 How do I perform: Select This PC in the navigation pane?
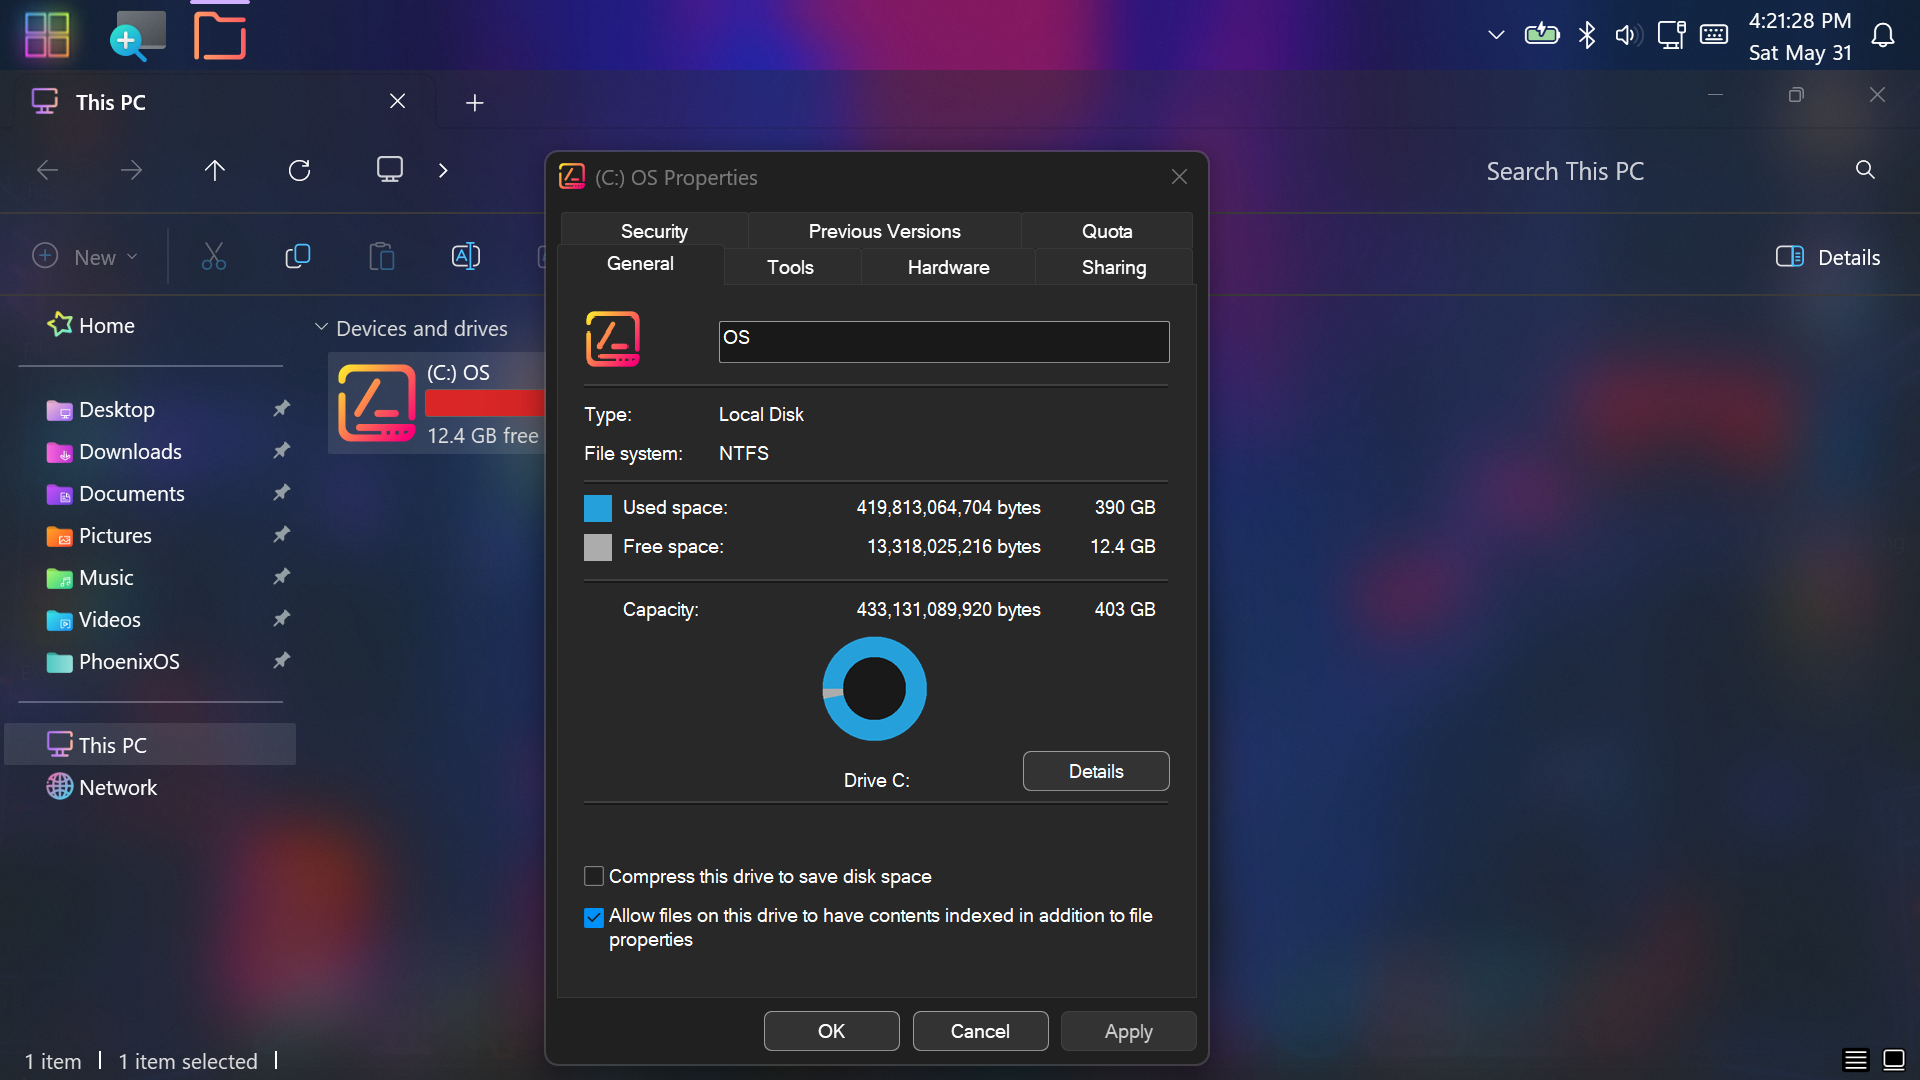150,745
